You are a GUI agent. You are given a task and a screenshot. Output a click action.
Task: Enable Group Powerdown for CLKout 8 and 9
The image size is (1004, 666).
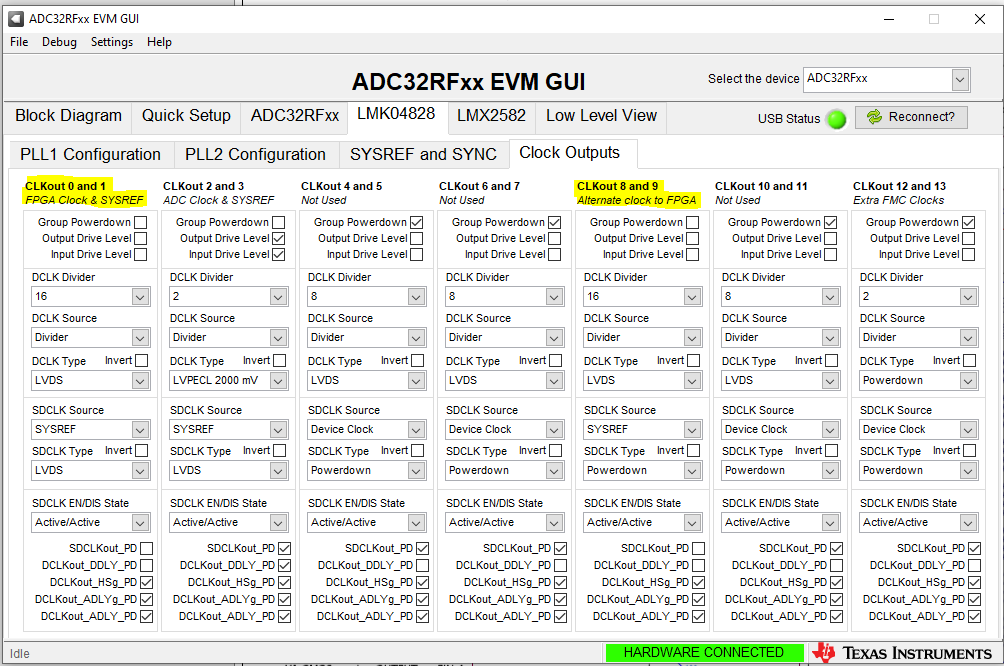[x=692, y=222]
